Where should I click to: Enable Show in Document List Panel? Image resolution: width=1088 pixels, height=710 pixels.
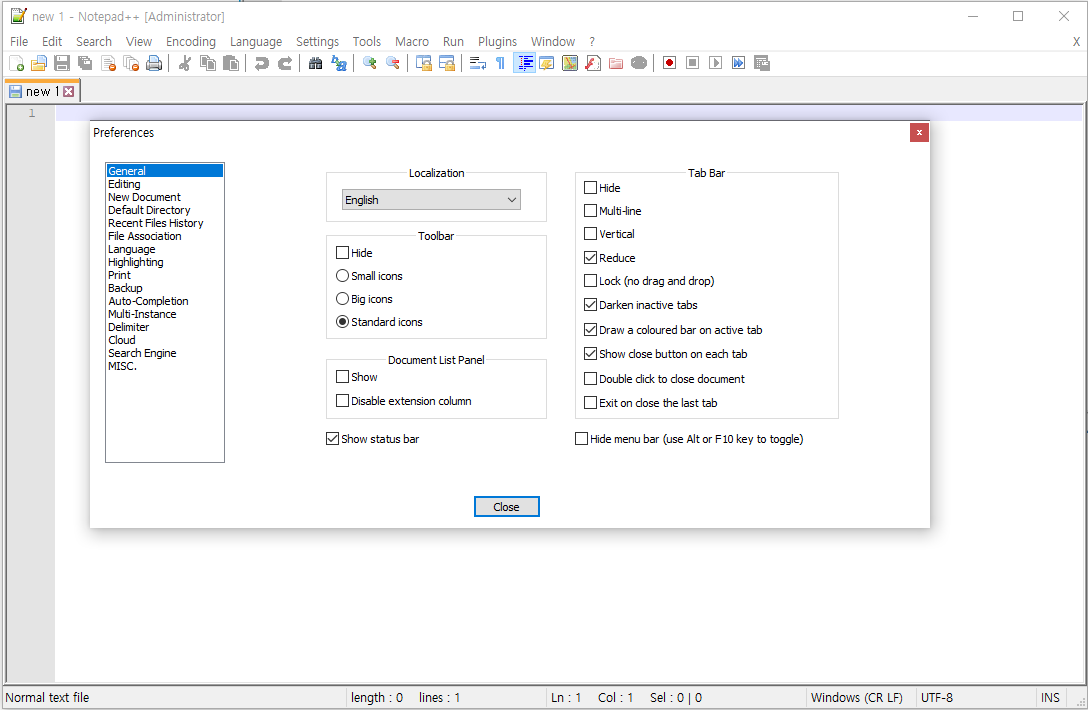pyautogui.click(x=342, y=377)
